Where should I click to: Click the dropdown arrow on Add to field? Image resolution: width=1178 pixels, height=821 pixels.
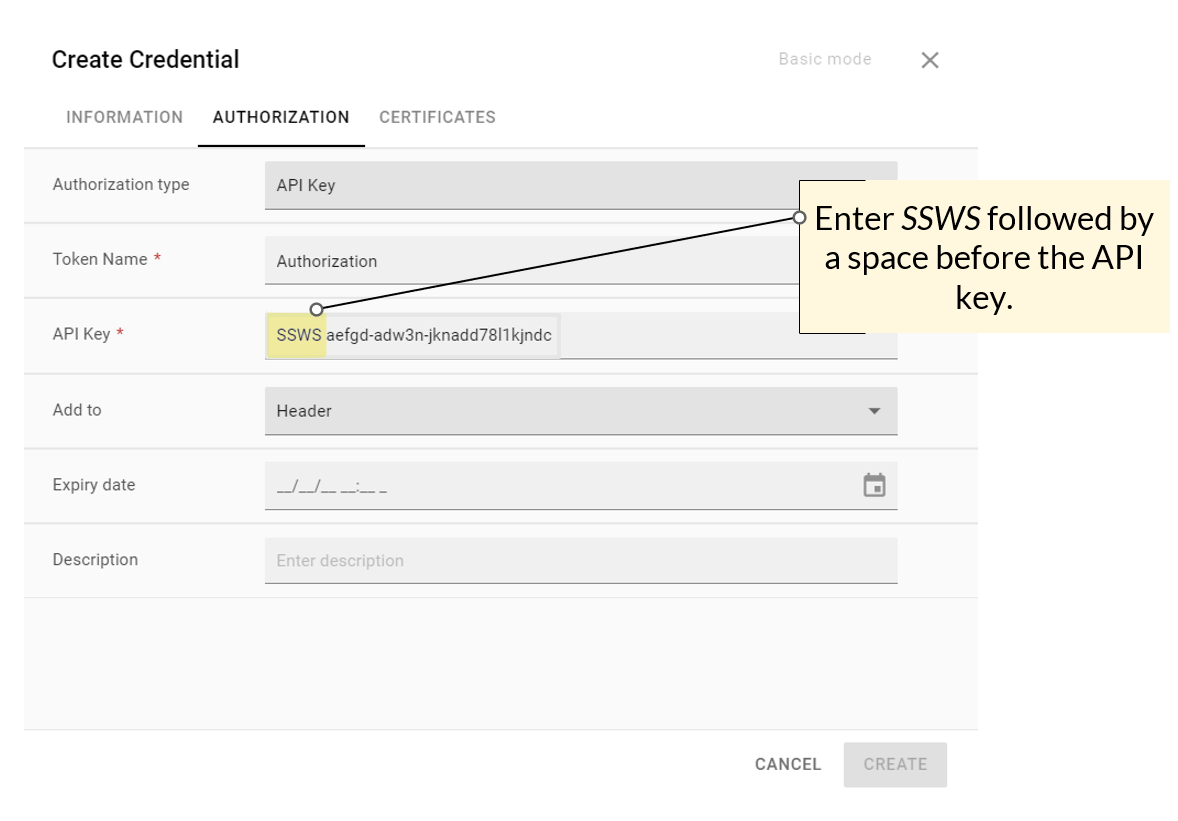click(x=875, y=410)
